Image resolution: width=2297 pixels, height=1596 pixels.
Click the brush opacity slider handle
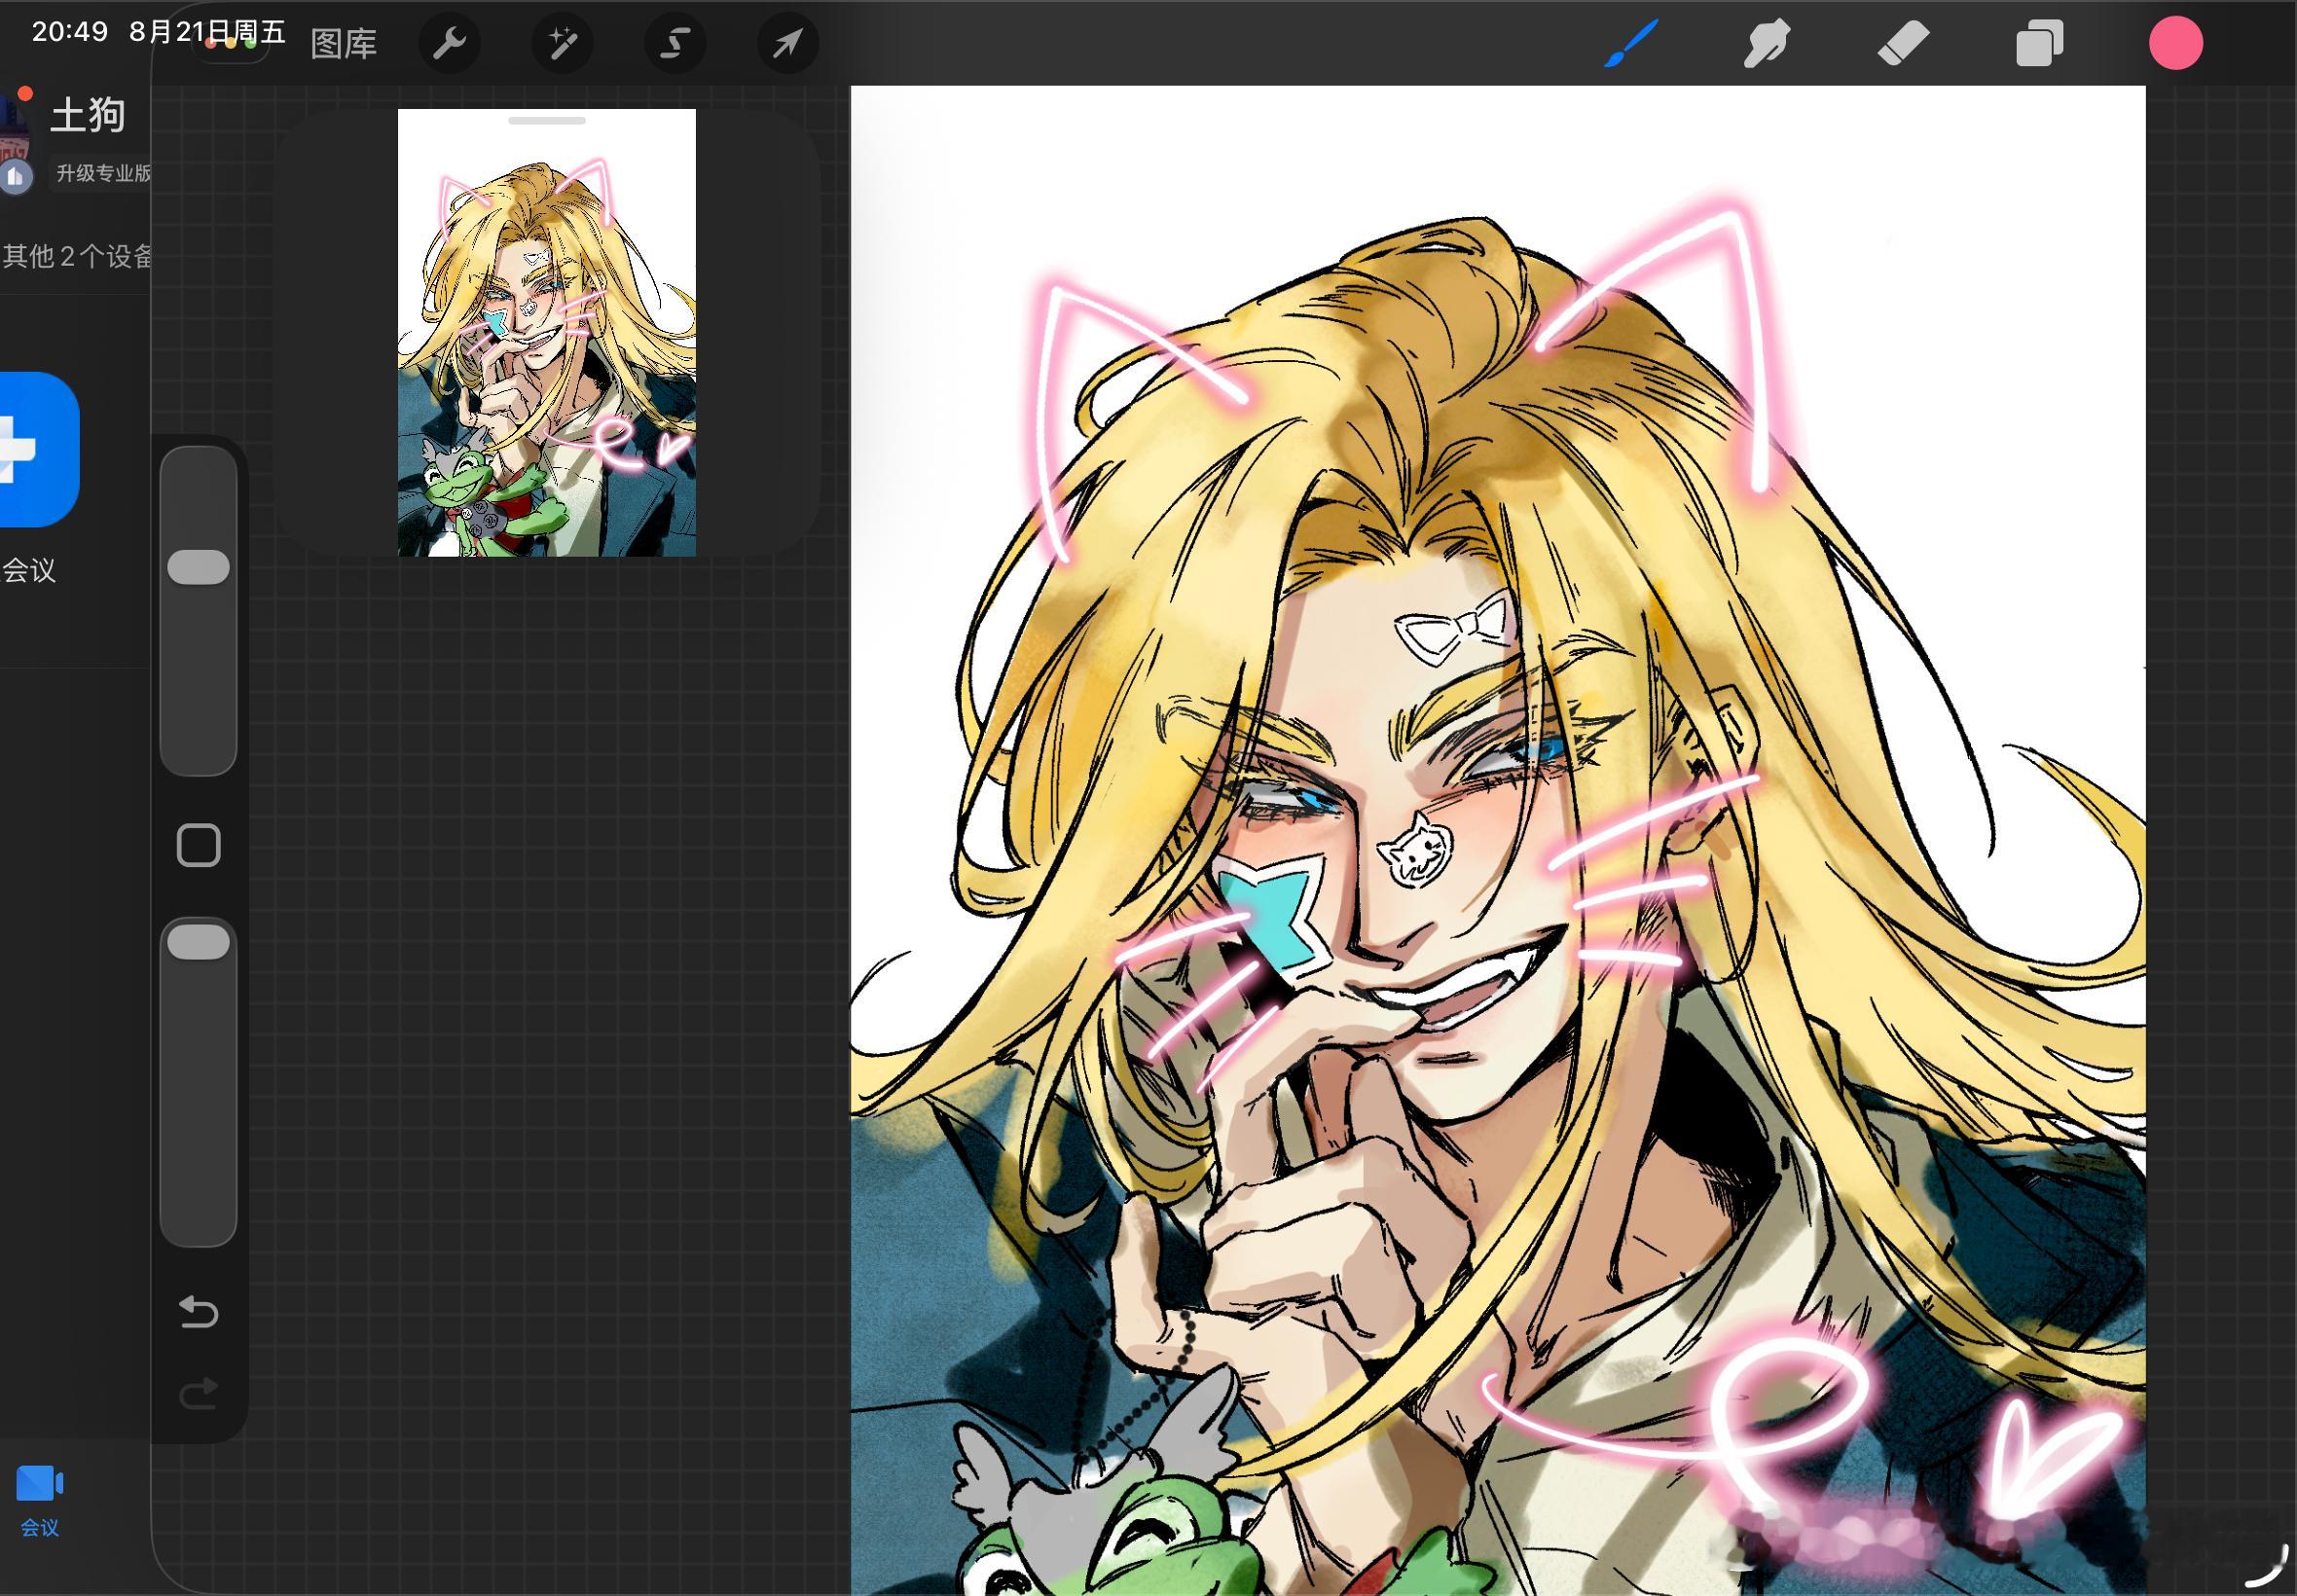pyautogui.click(x=198, y=942)
